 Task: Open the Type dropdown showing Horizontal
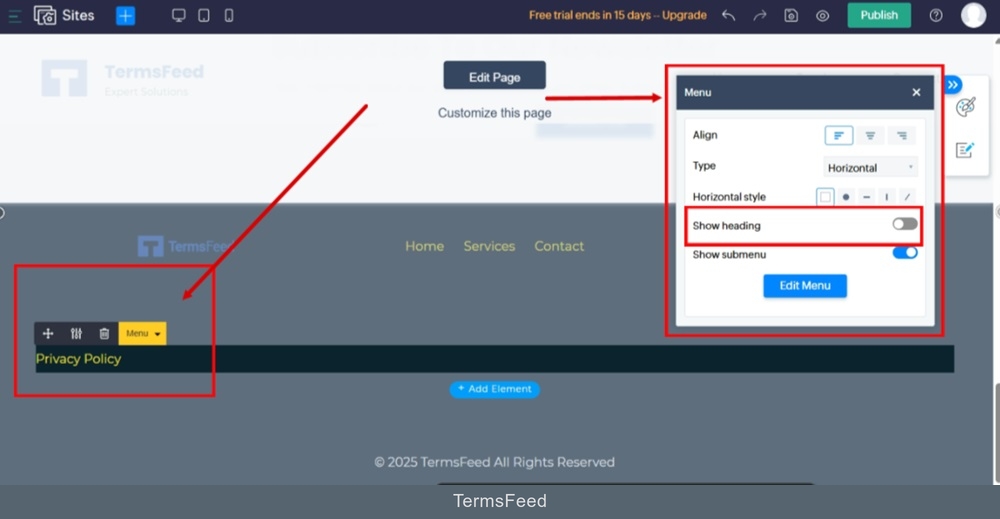coord(870,168)
